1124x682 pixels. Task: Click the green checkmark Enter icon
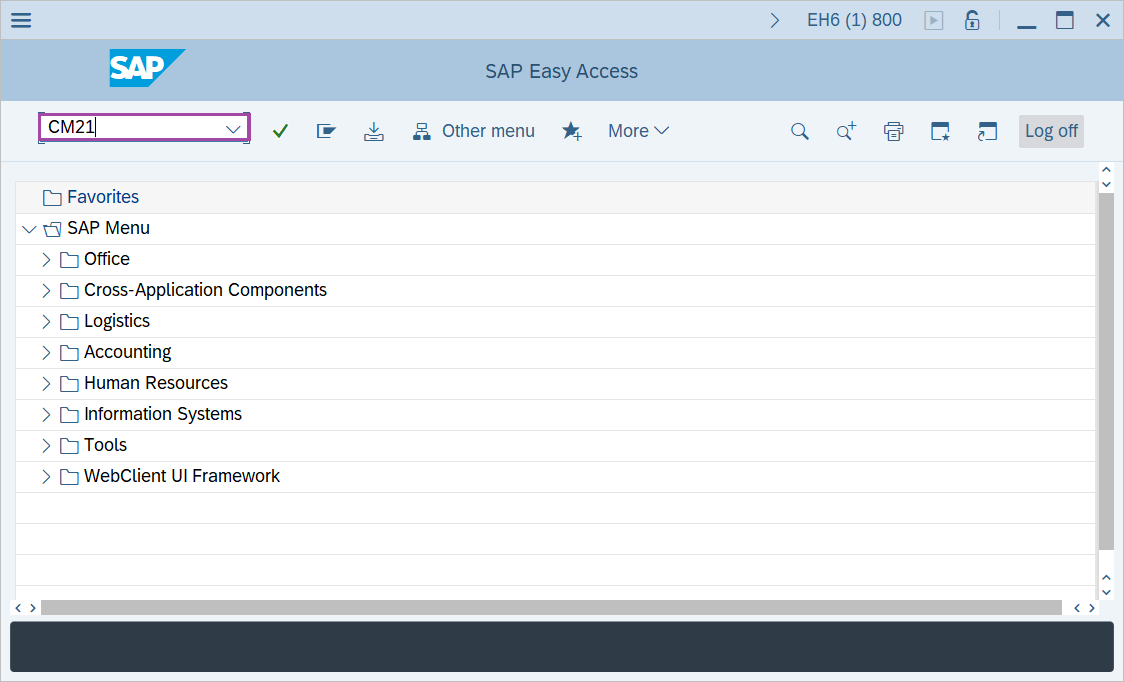[280, 131]
